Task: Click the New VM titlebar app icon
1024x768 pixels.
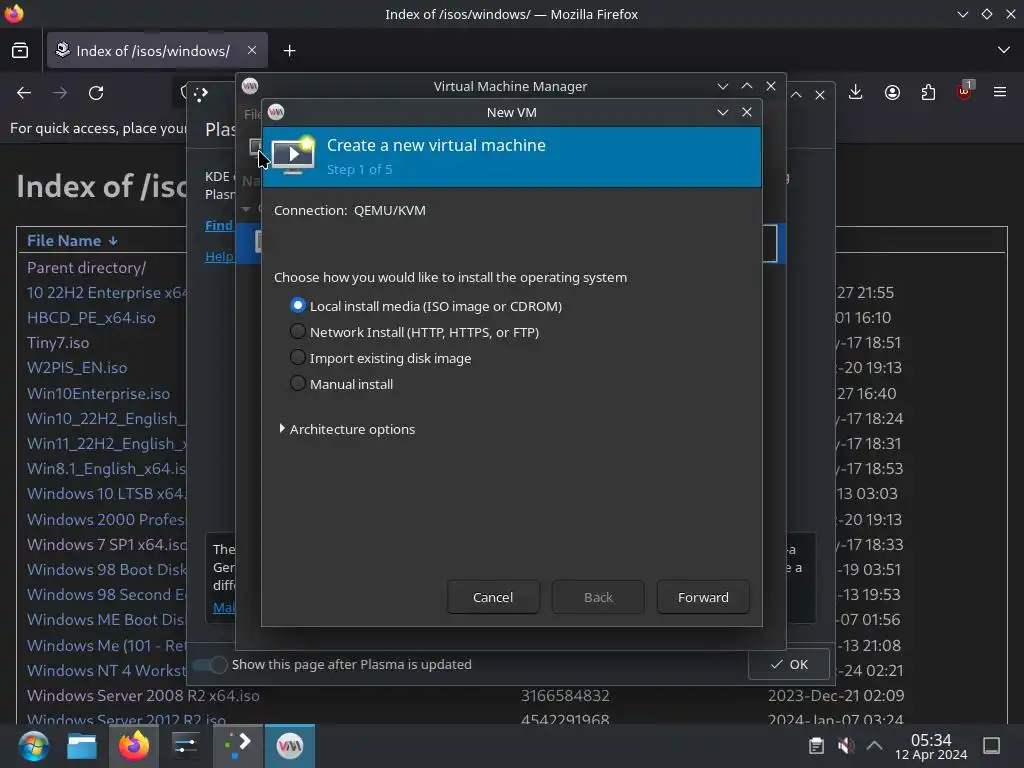Action: (x=276, y=112)
